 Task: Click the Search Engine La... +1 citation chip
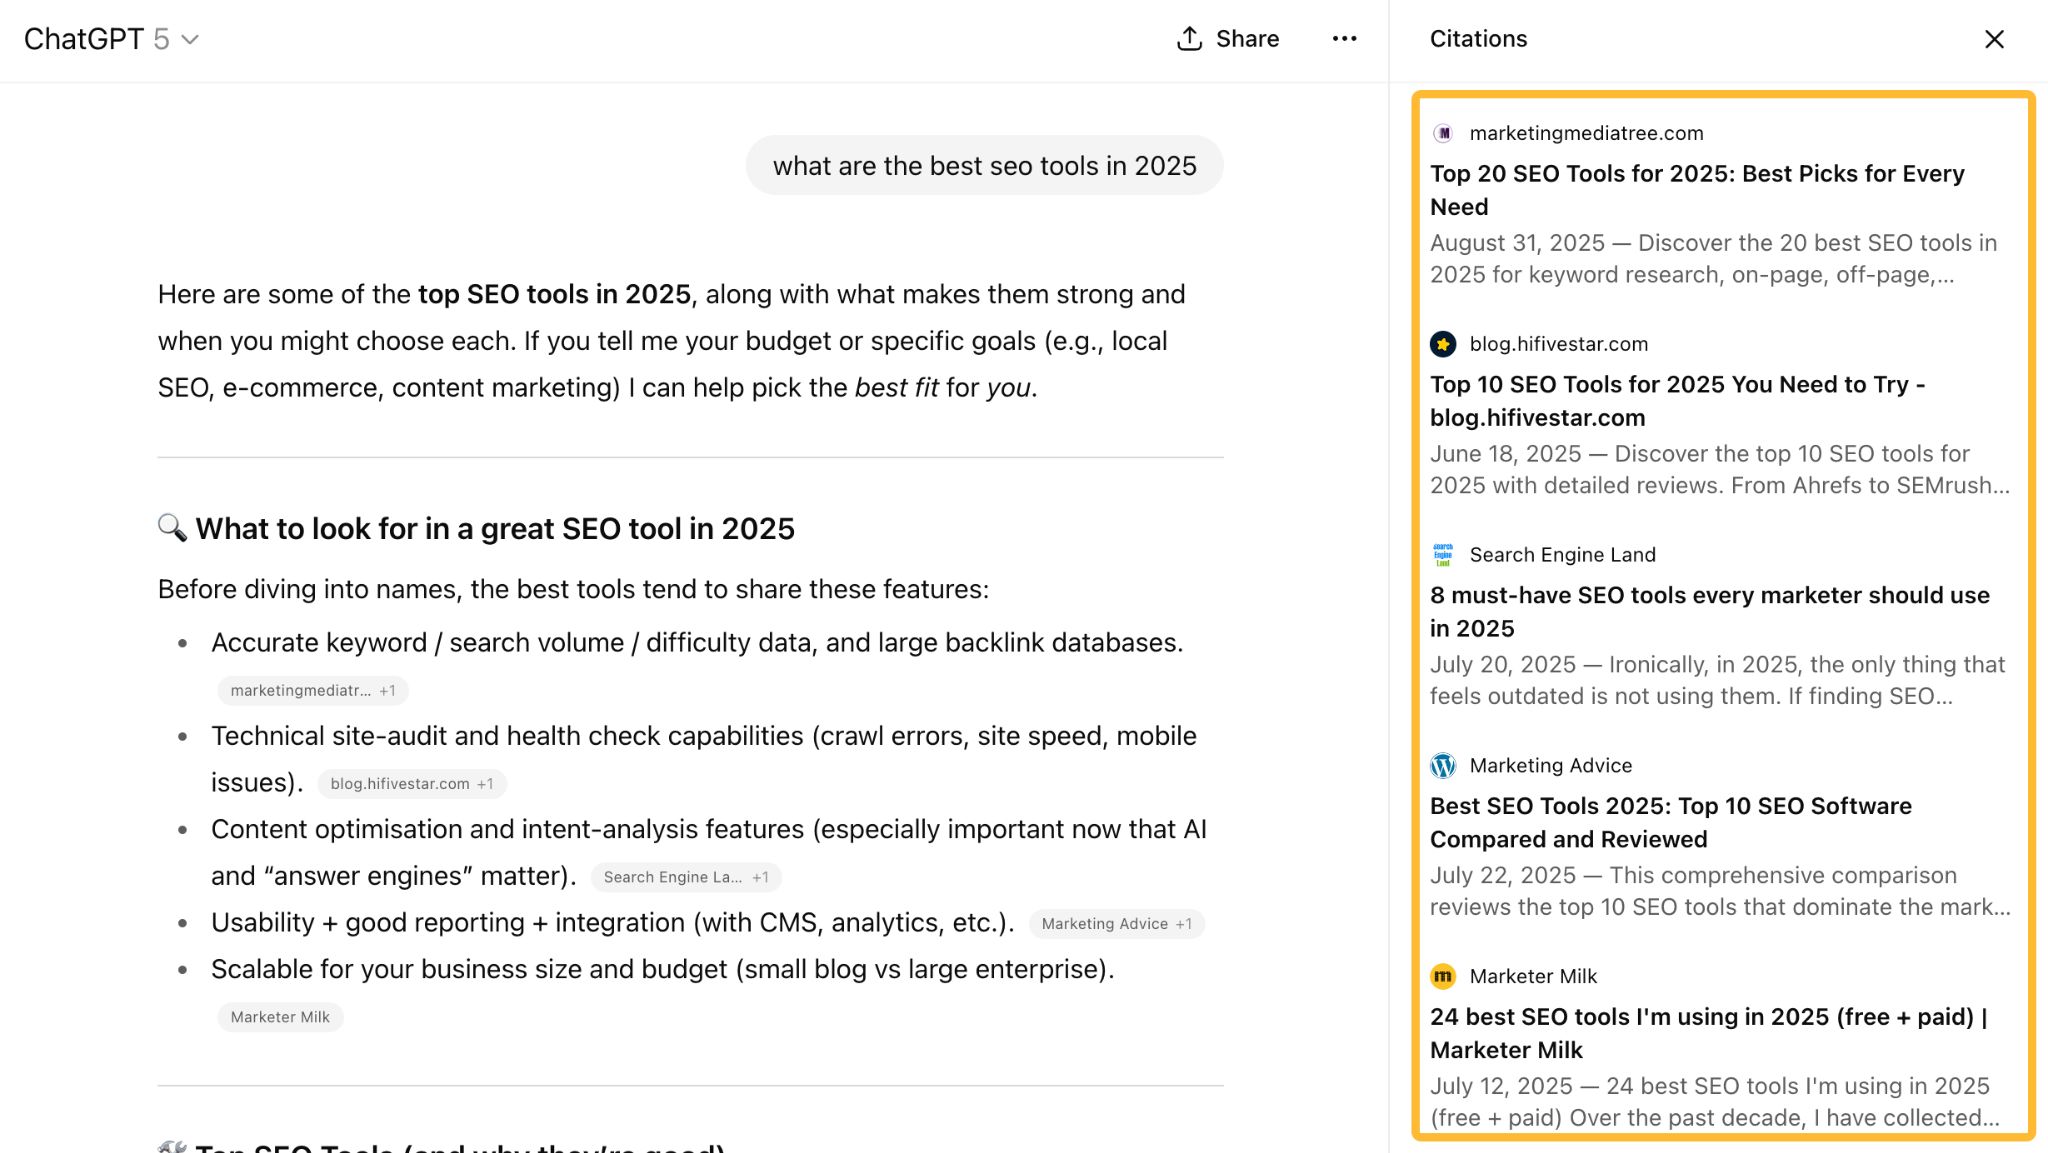point(685,877)
